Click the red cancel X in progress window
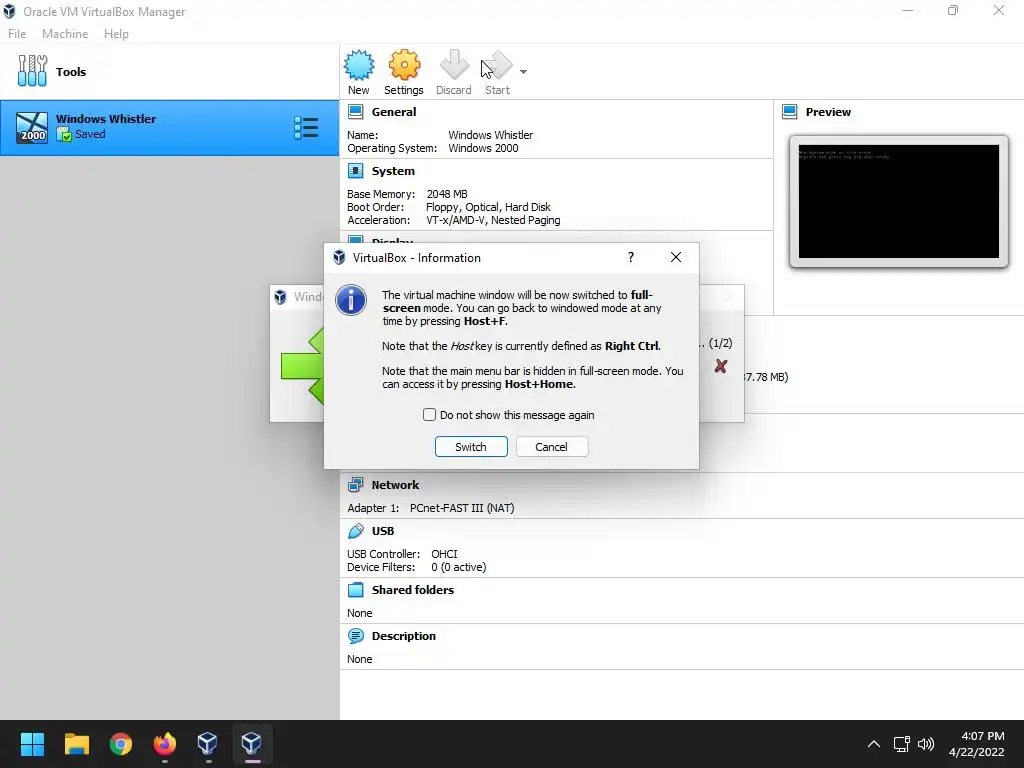 point(720,366)
